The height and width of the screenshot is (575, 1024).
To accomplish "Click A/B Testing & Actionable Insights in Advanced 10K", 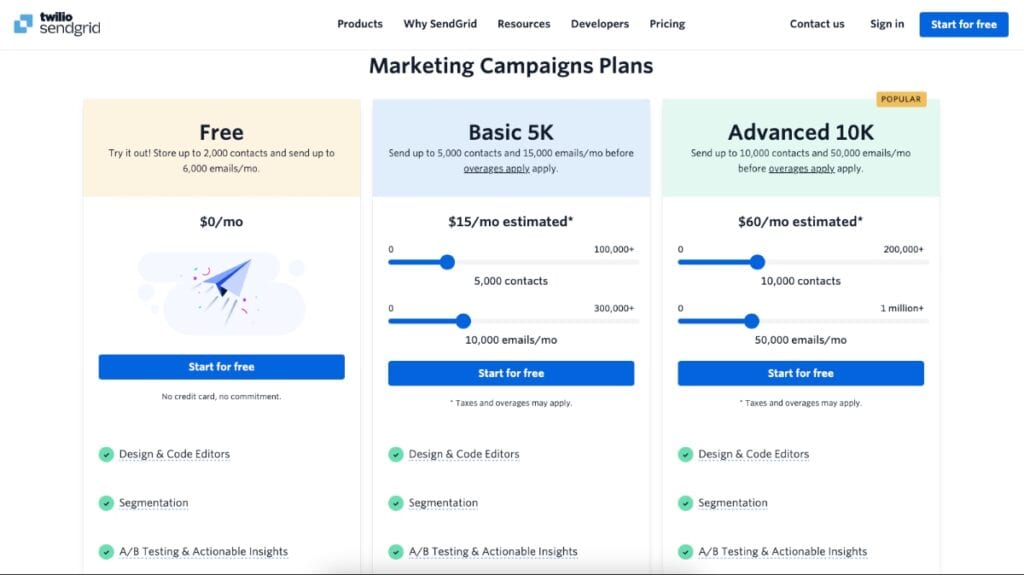I will 782,551.
